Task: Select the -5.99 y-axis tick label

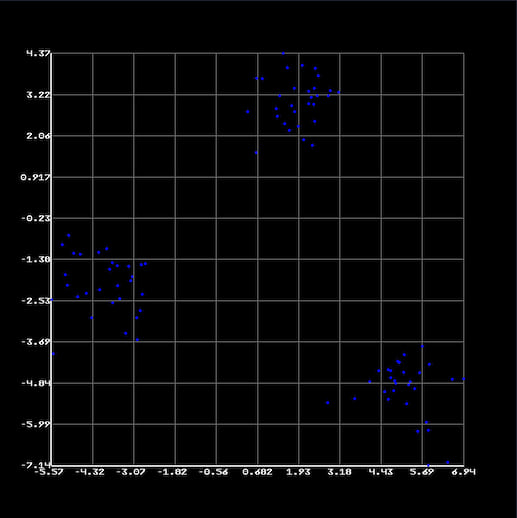Action: (x=37, y=425)
